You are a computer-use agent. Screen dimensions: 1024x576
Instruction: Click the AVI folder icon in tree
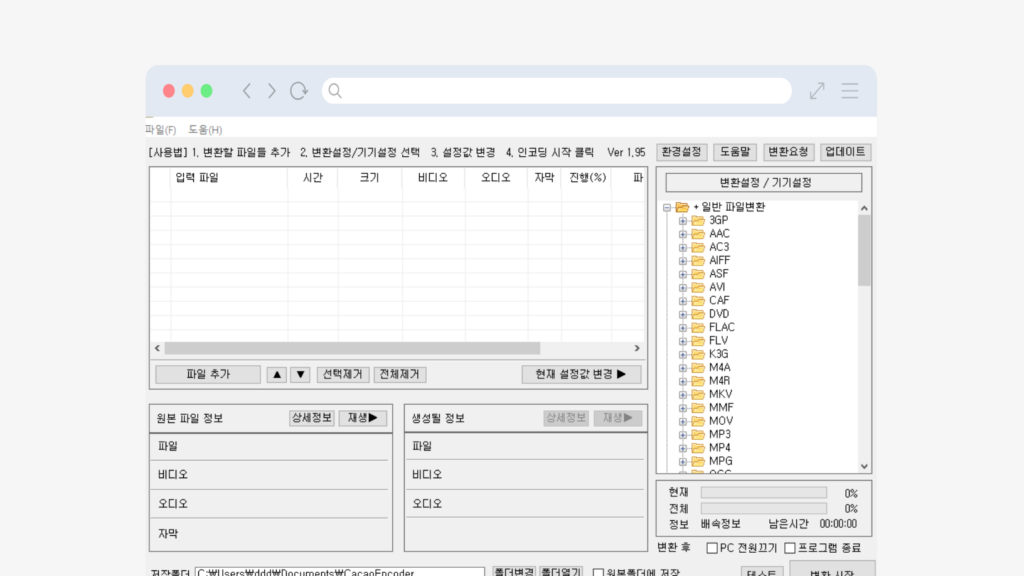coord(698,287)
